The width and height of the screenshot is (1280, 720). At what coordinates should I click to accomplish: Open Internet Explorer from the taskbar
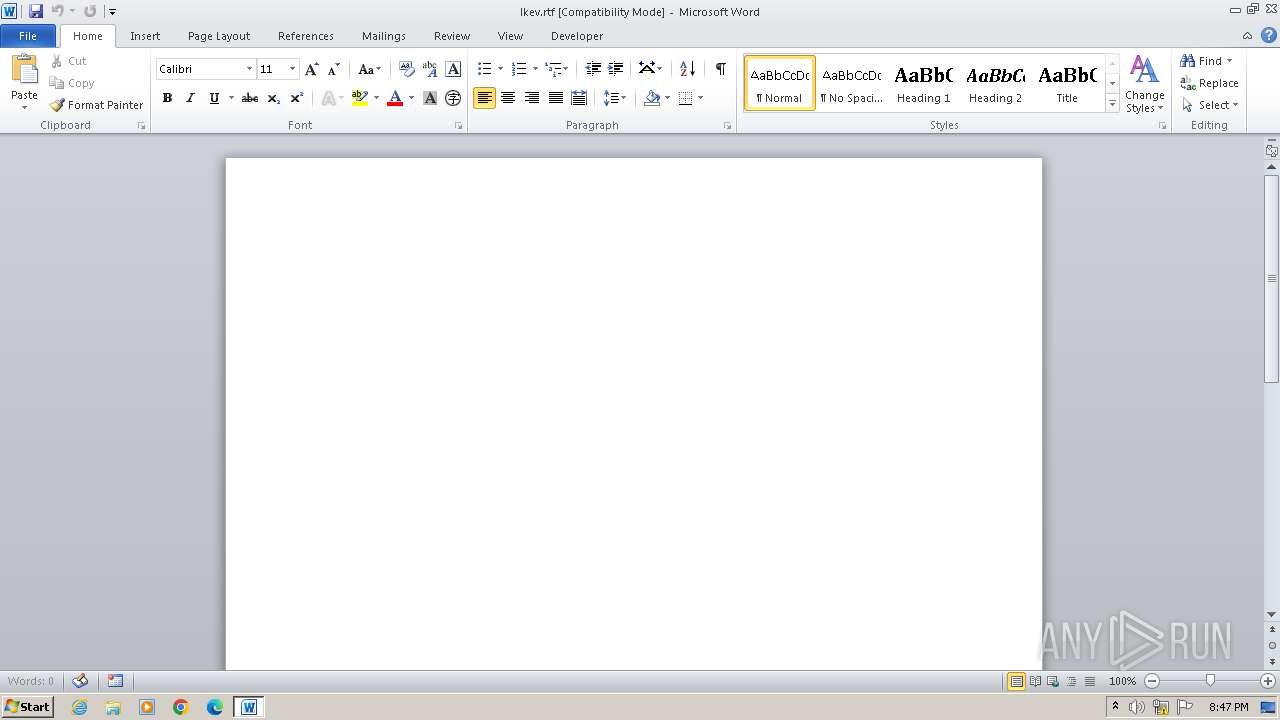coord(79,707)
